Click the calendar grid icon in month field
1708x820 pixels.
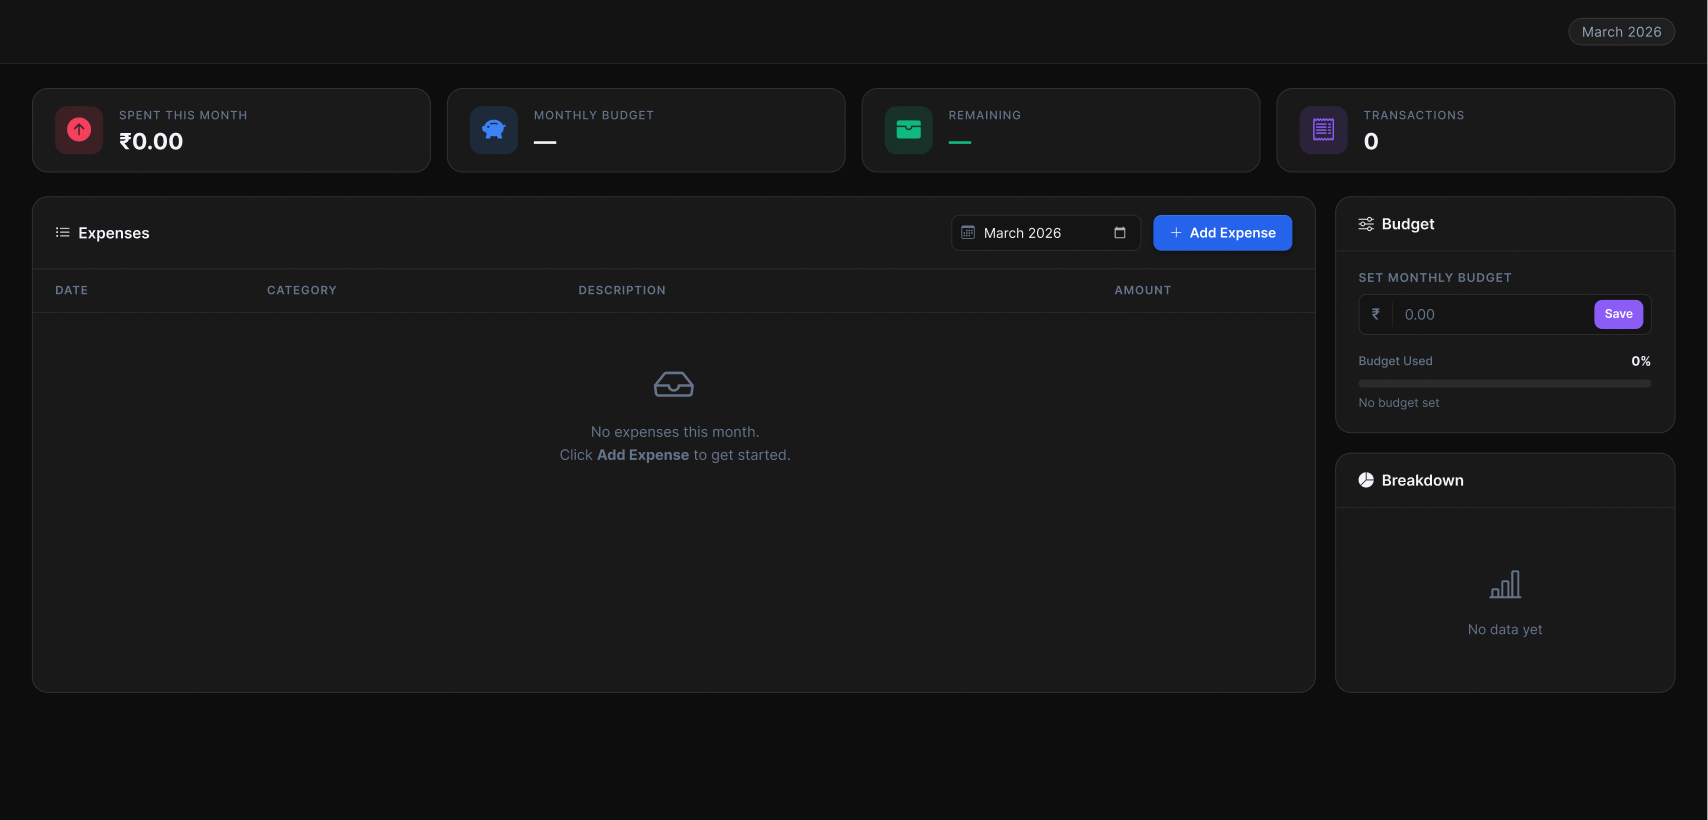(x=968, y=232)
